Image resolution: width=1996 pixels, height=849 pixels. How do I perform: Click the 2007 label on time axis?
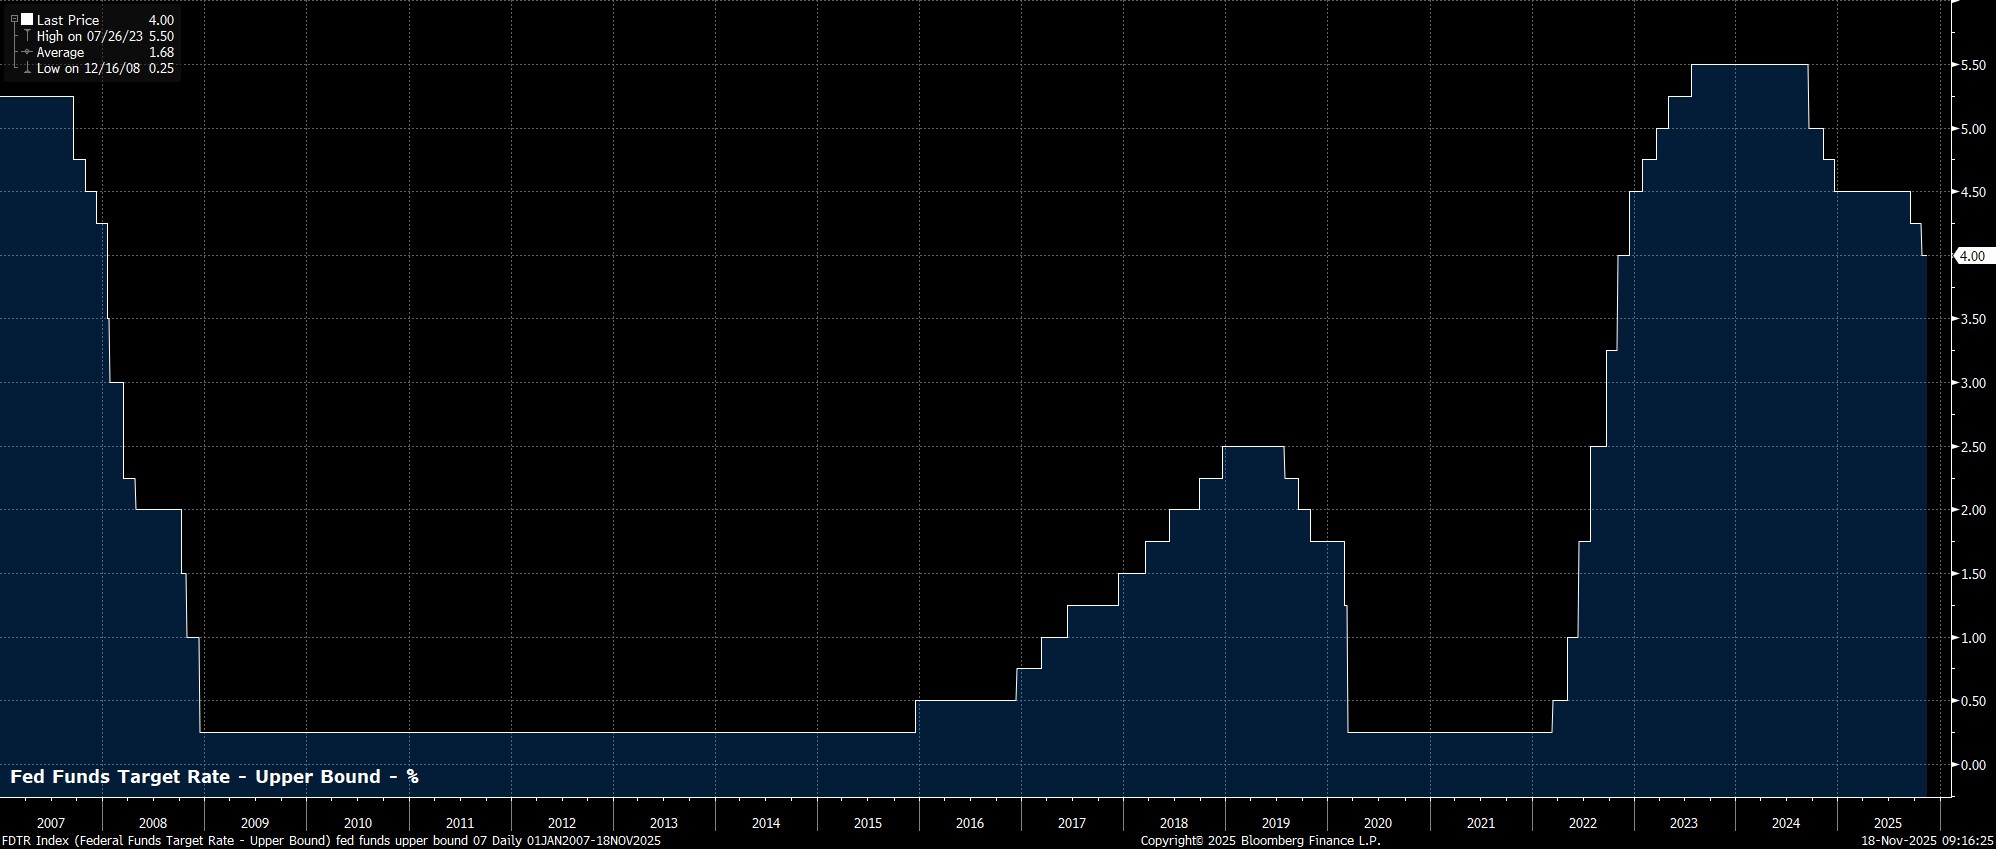tap(50, 823)
